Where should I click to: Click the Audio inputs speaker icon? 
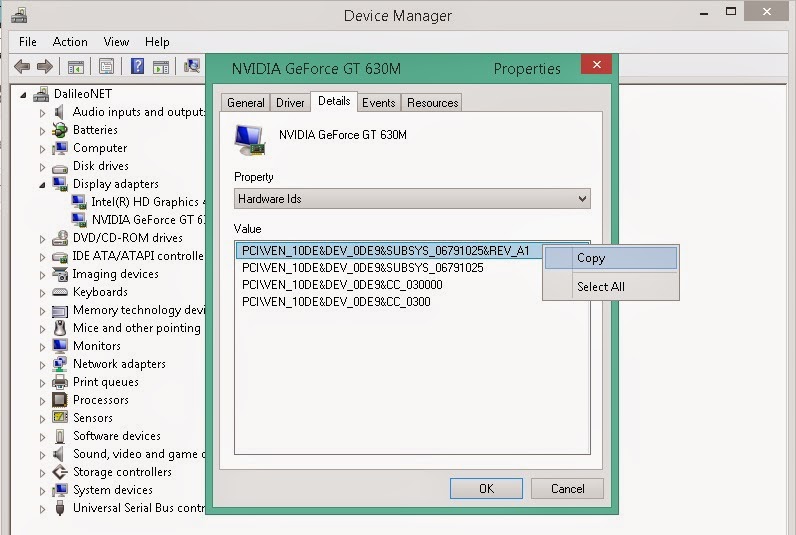[x=59, y=112]
